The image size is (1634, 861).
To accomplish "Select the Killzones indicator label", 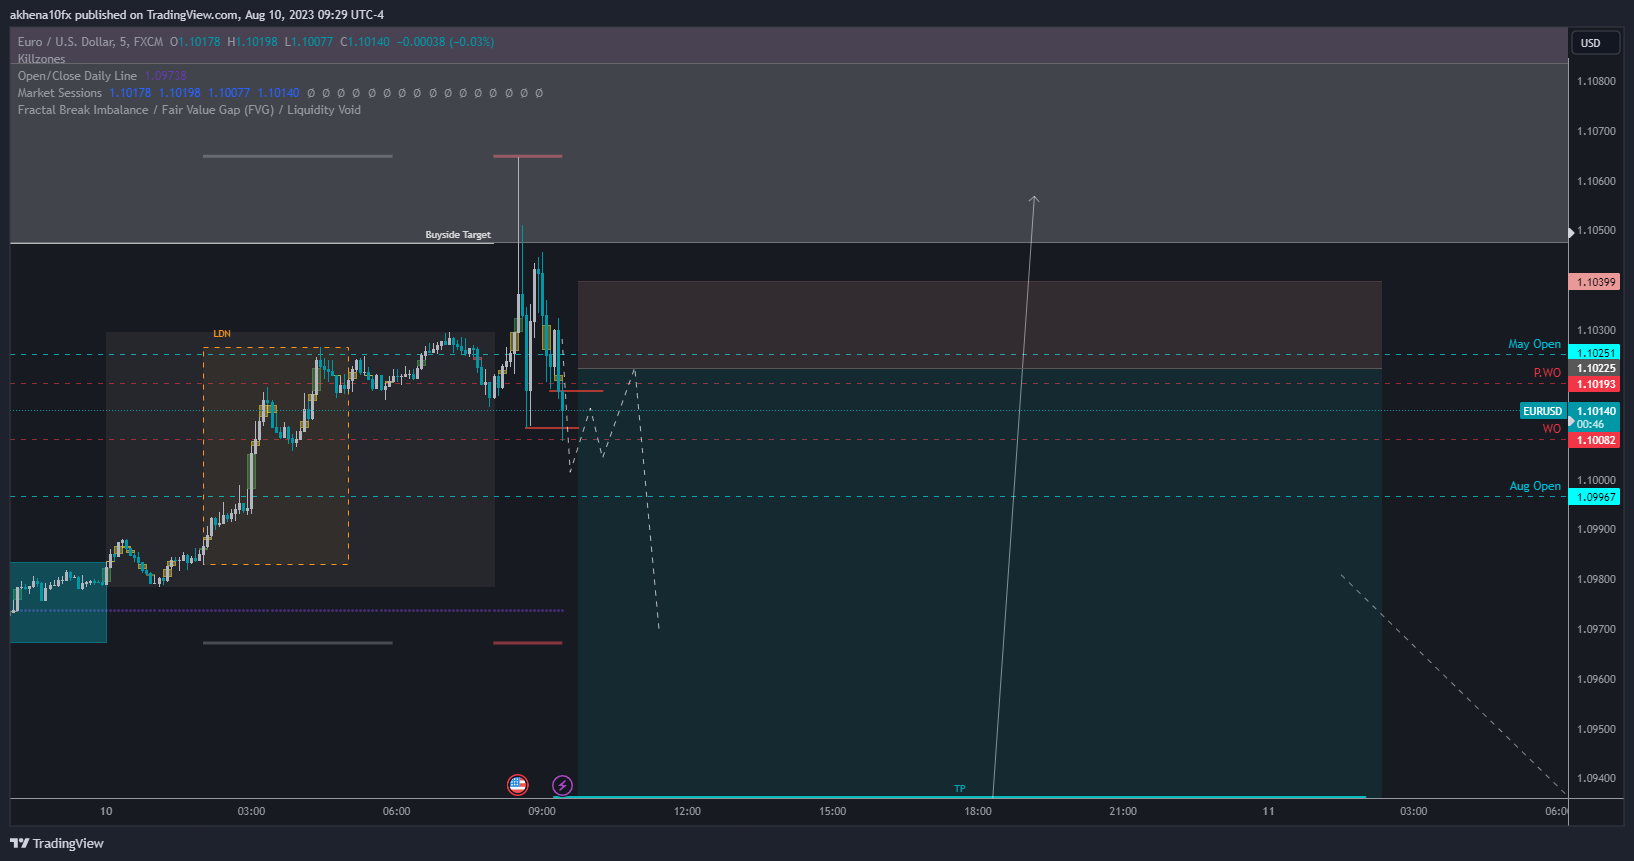I will (41, 59).
